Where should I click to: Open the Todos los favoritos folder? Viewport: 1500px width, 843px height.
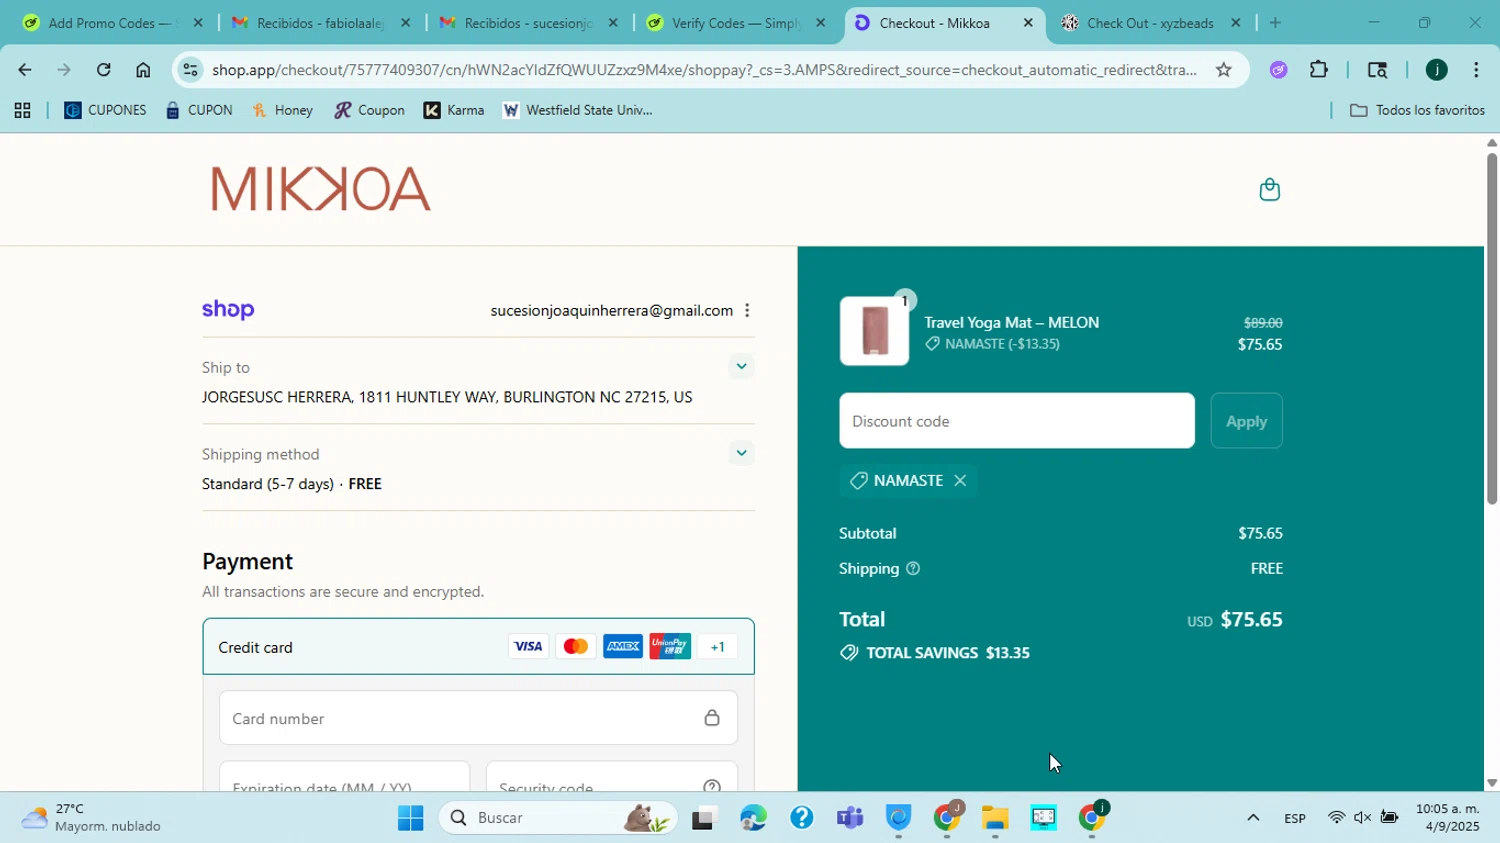click(1417, 110)
